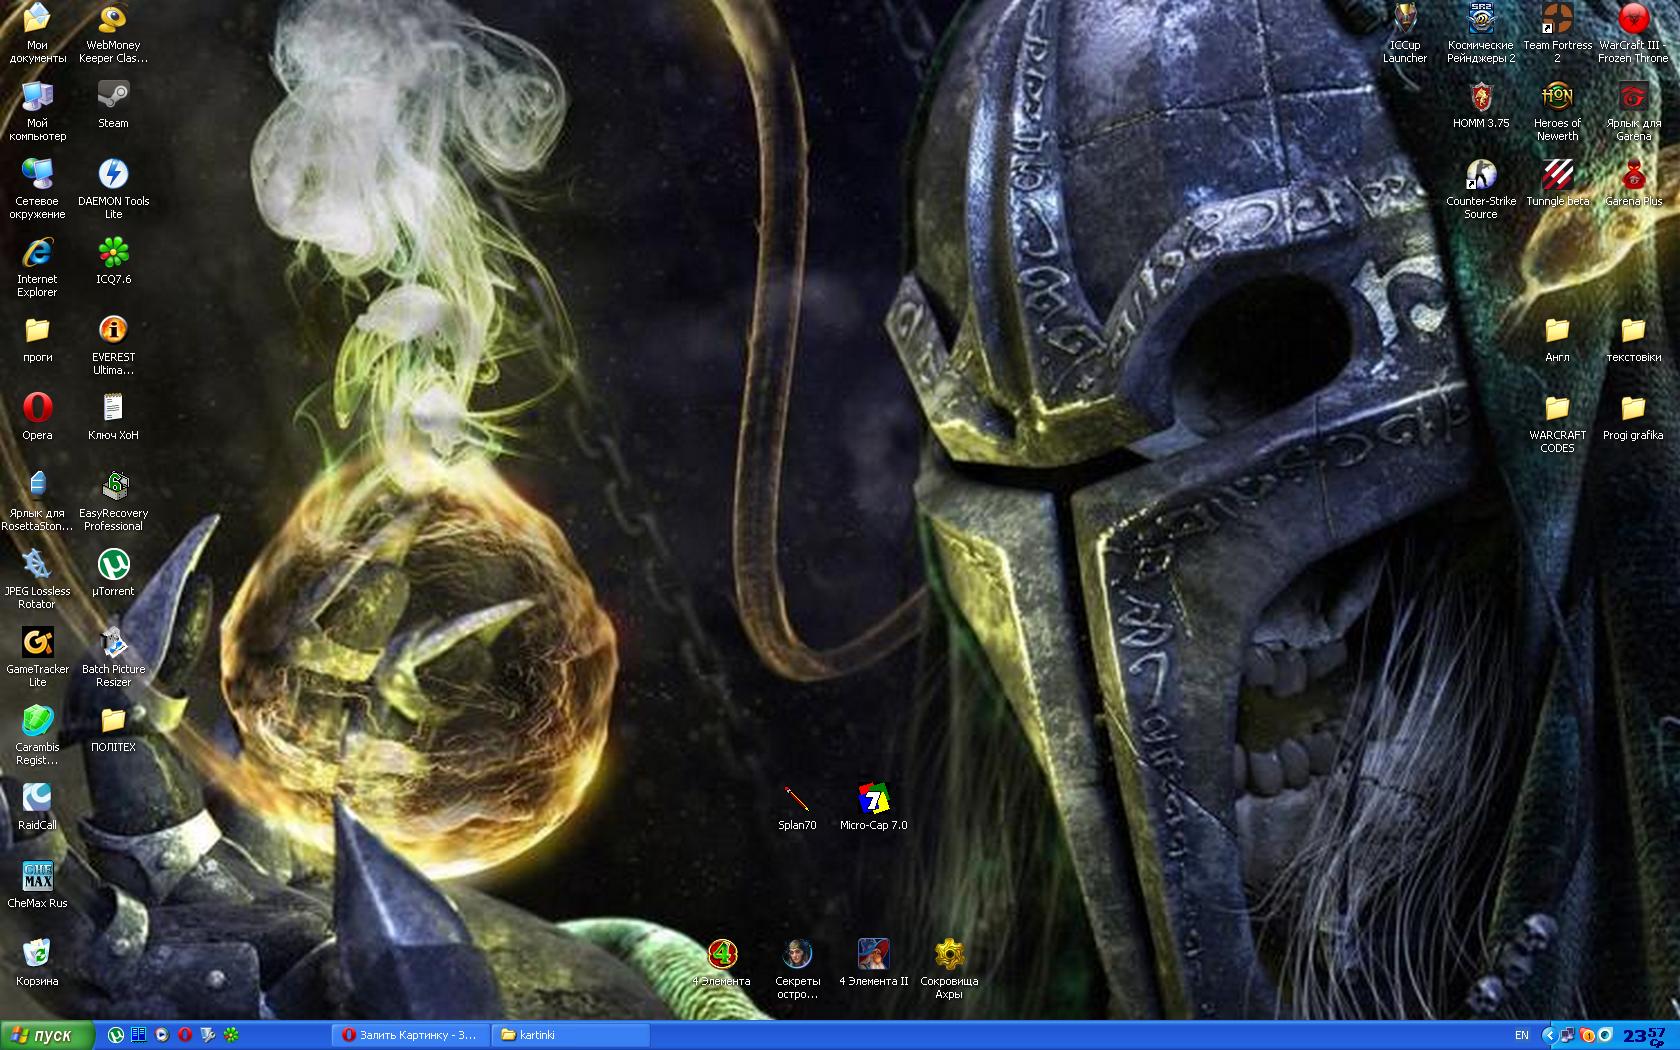Select the Tunngle beta desktop icon

pyautogui.click(x=1557, y=182)
